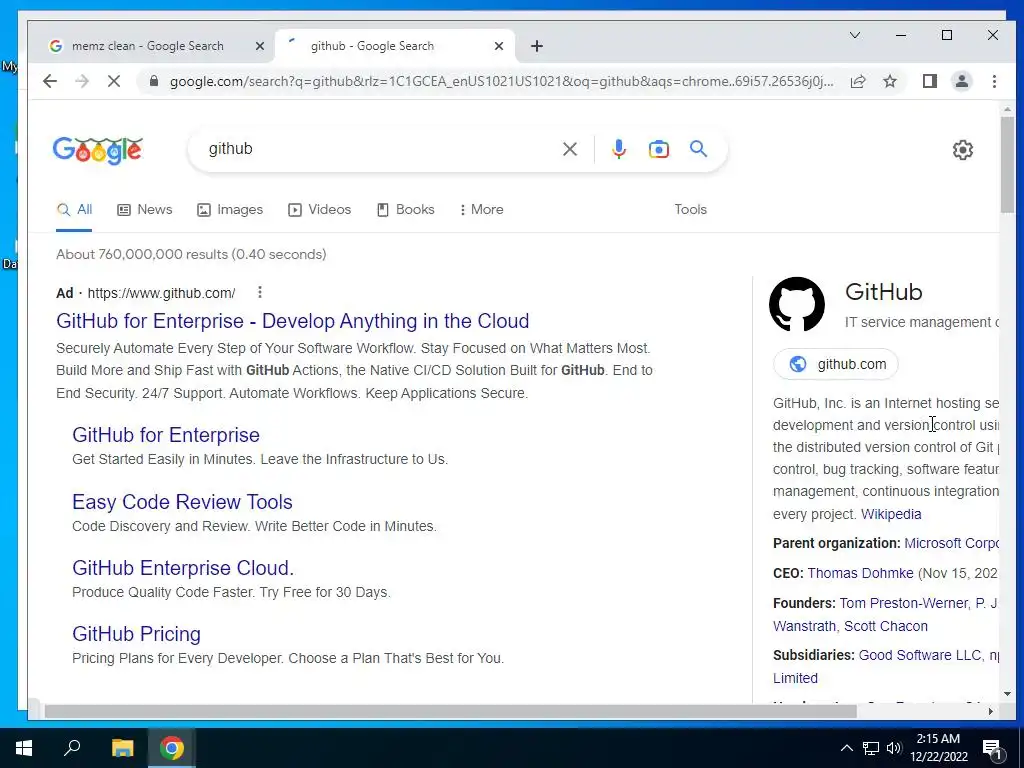Show hidden system tray icons
The height and width of the screenshot is (768, 1024).
click(846, 748)
